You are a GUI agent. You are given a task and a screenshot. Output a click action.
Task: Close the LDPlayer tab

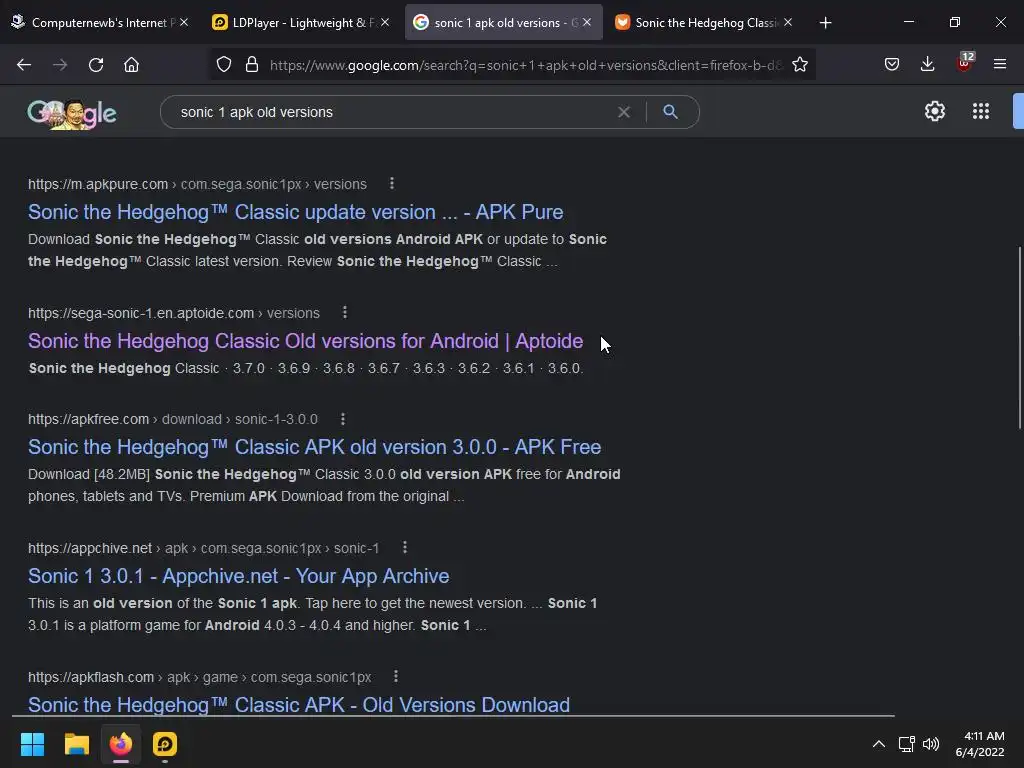click(x=385, y=22)
